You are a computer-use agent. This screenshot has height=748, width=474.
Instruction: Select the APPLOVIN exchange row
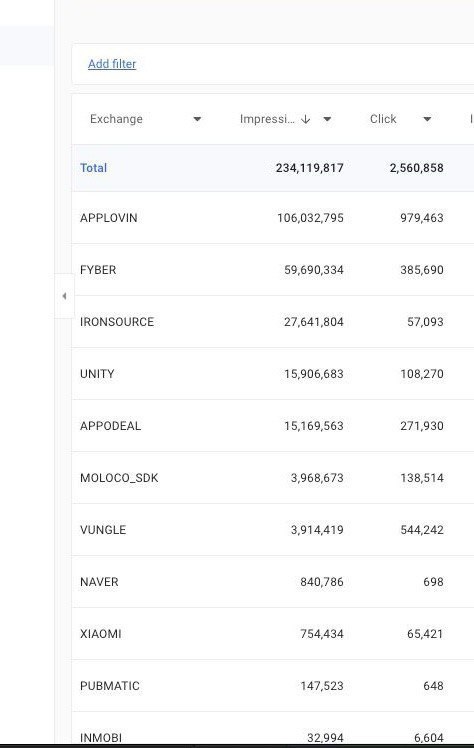pyautogui.click(x=273, y=218)
